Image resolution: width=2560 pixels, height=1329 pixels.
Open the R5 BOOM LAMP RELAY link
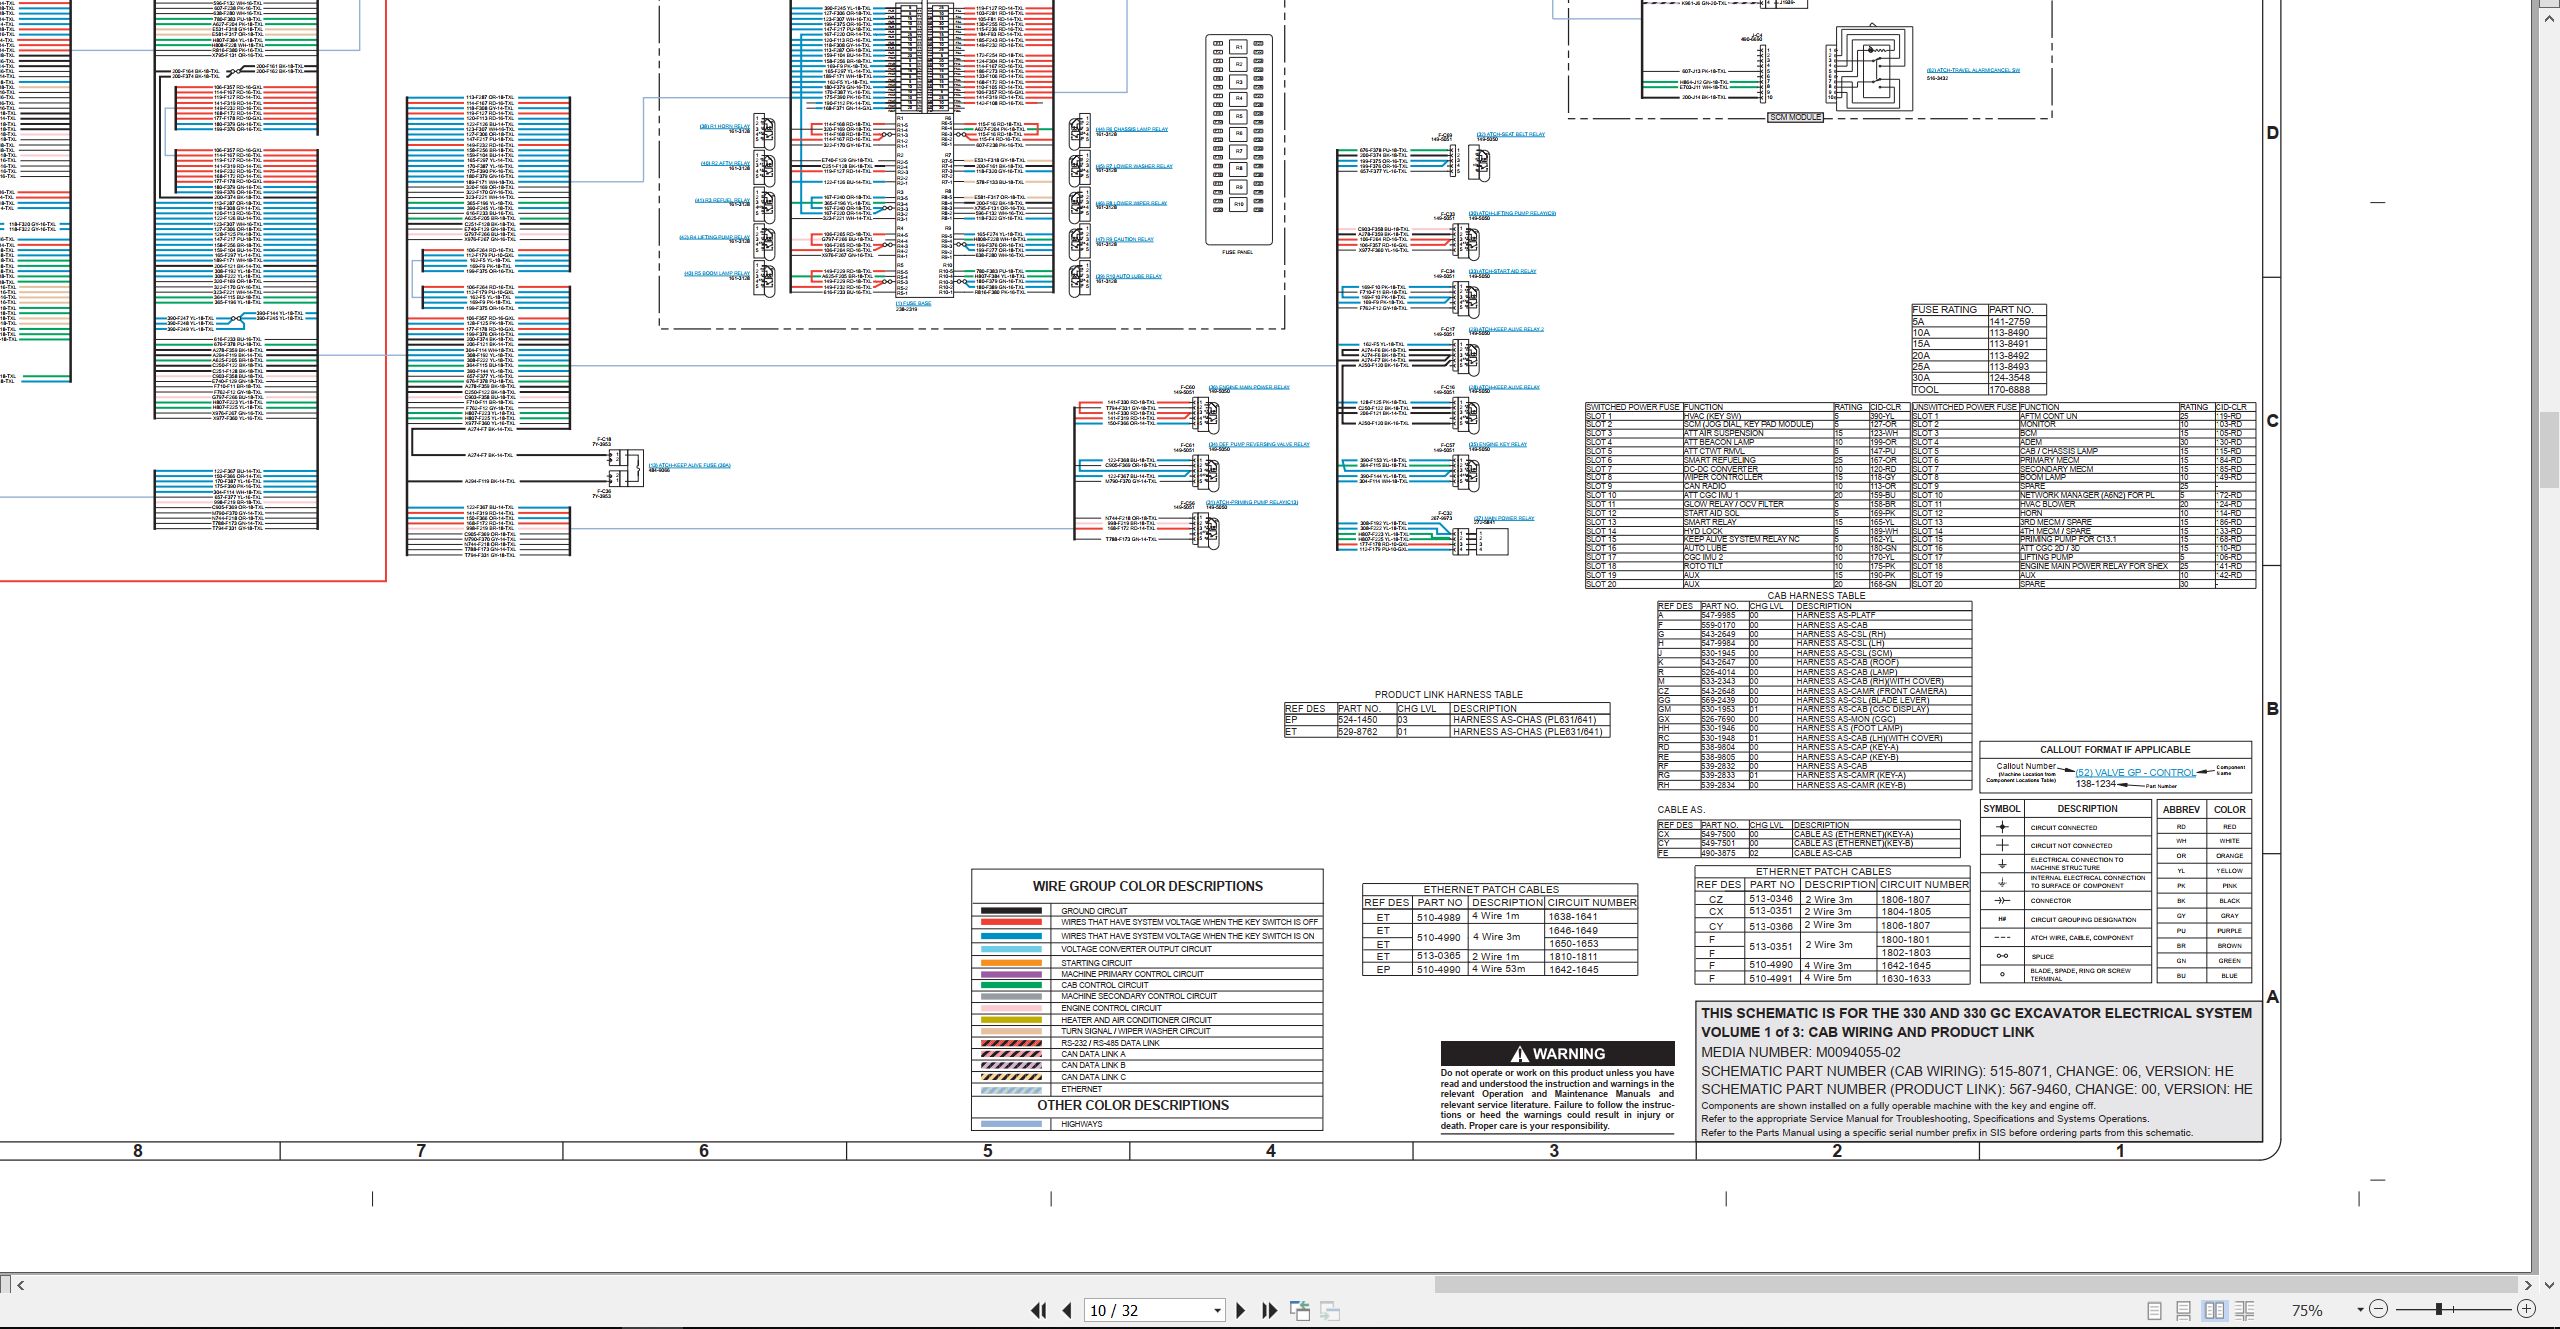click(x=717, y=273)
